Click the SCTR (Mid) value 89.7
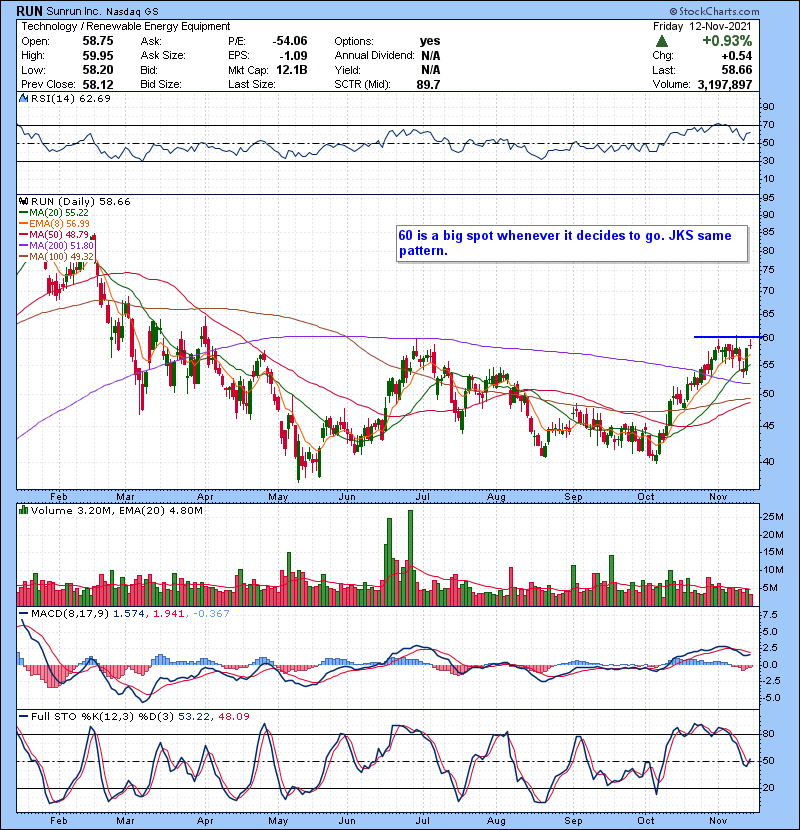Image resolution: width=800 pixels, height=830 pixels. (428, 84)
